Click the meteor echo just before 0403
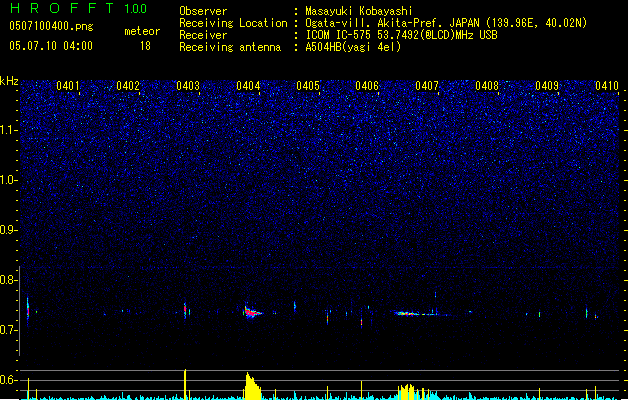This screenshot has width=629, height=400. tap(185, 310)
